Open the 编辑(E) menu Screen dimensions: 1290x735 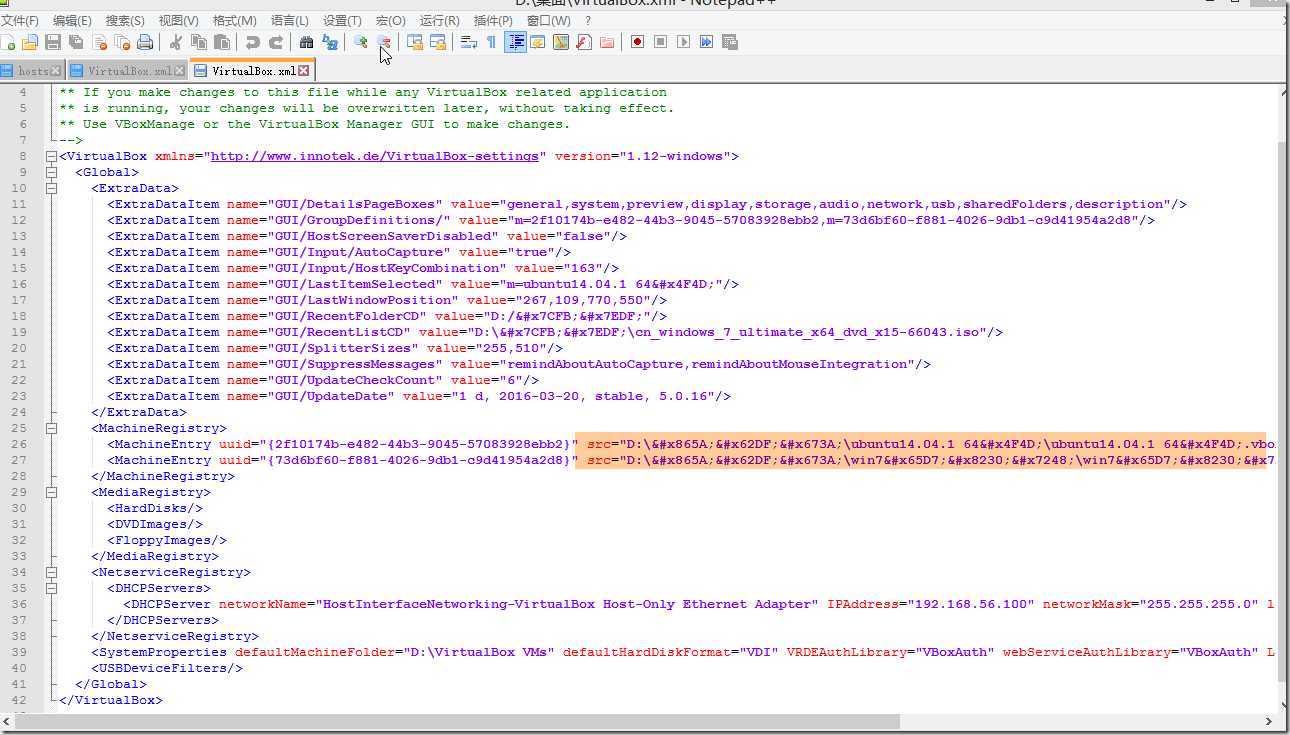pos(72,20)
